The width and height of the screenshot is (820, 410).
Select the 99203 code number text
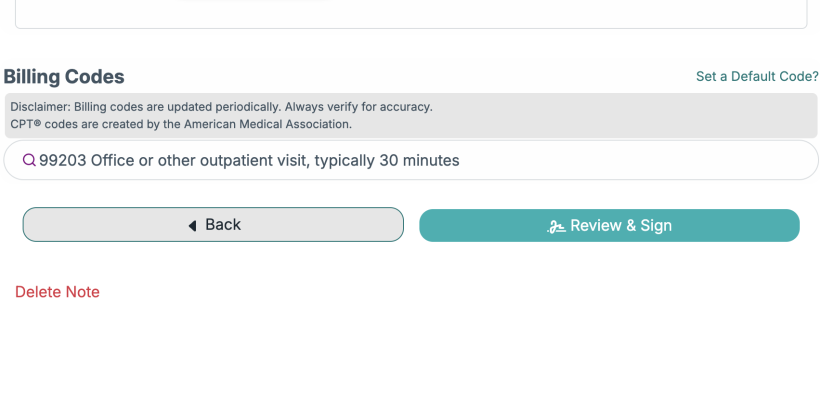coord(62,160)
